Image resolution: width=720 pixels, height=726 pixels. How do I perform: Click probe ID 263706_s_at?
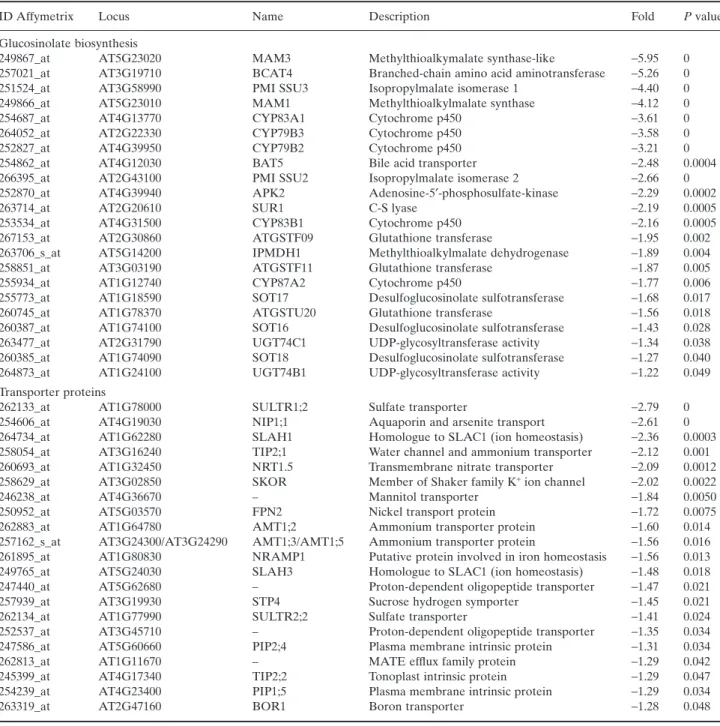tap(30, 253)
